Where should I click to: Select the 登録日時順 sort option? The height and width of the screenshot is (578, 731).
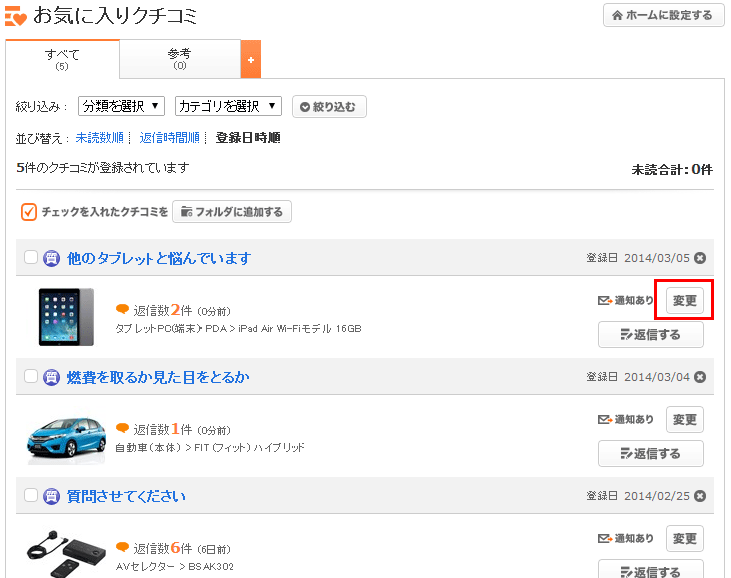pyautogui.click(x=248, y=138)
